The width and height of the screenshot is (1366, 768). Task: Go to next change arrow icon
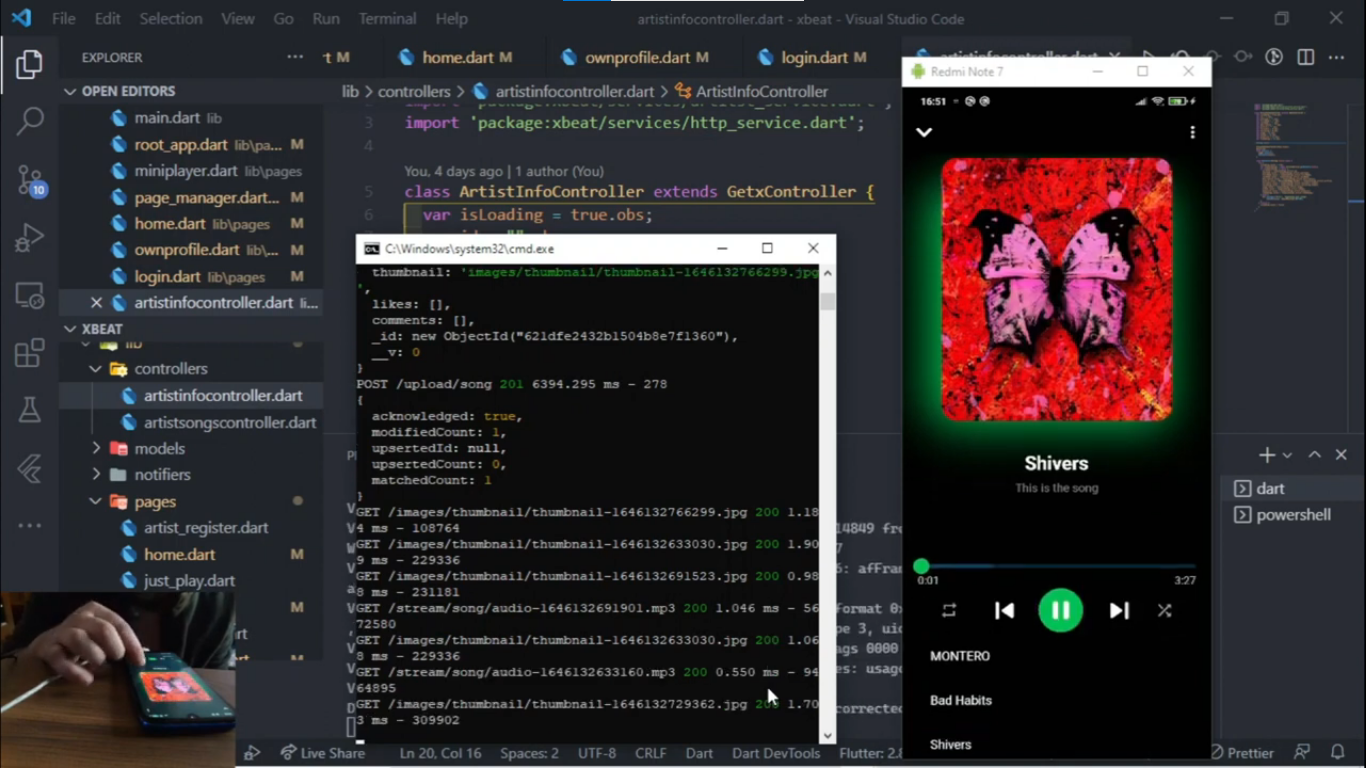pos(1242,57)
